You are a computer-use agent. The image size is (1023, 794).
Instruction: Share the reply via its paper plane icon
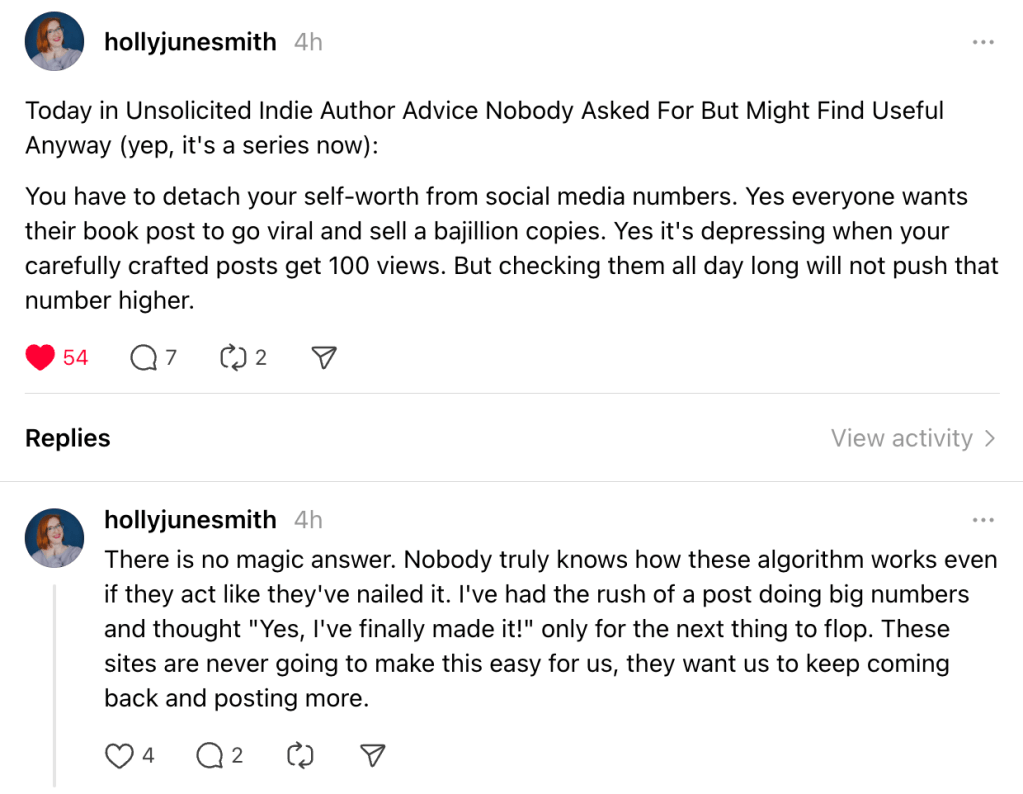point(371,755)
